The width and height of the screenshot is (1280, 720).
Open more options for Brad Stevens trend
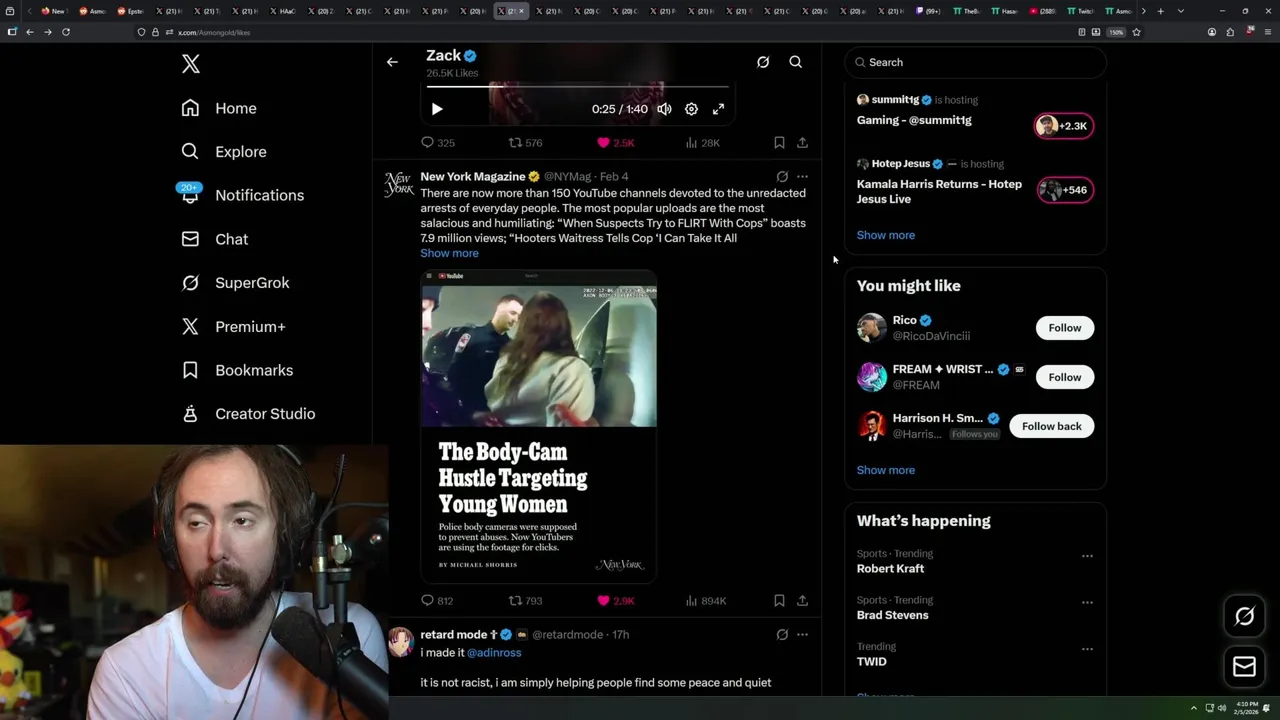coord(1087,603)
